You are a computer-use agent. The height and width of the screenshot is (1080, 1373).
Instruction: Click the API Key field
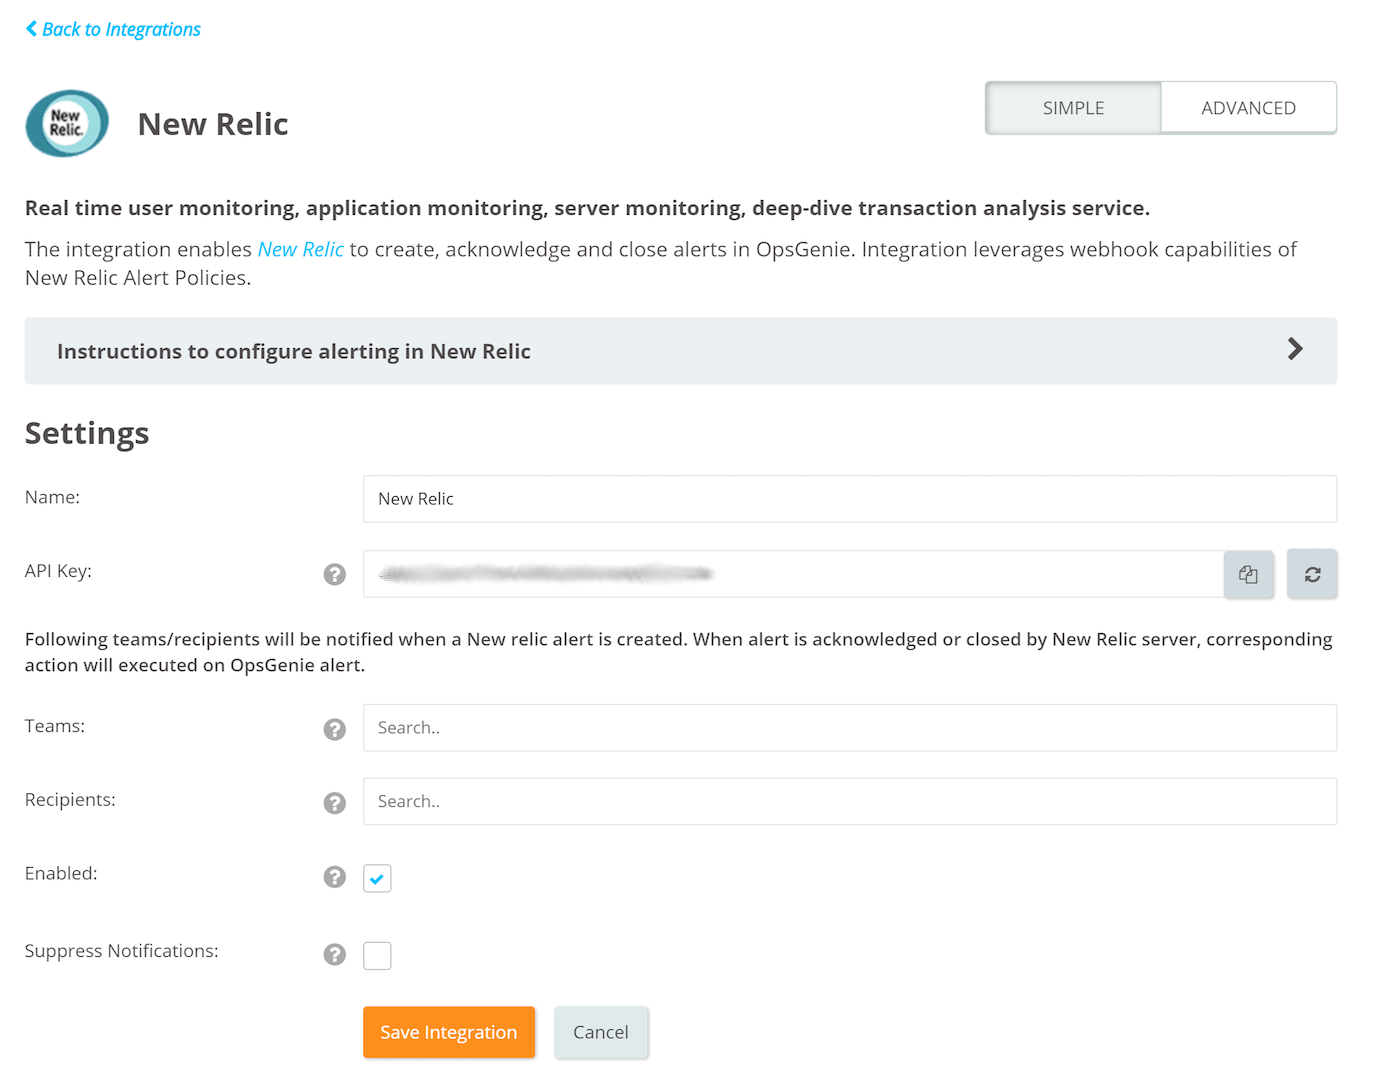point(793,574)
